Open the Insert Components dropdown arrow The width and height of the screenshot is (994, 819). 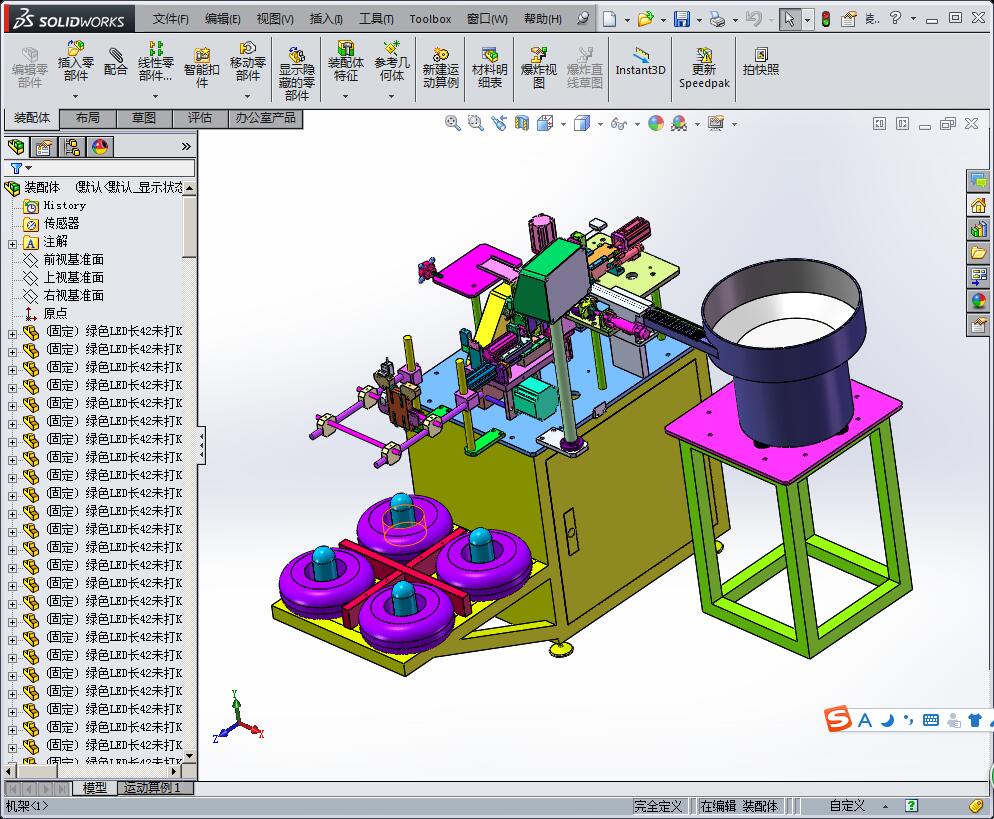[75, 96]
